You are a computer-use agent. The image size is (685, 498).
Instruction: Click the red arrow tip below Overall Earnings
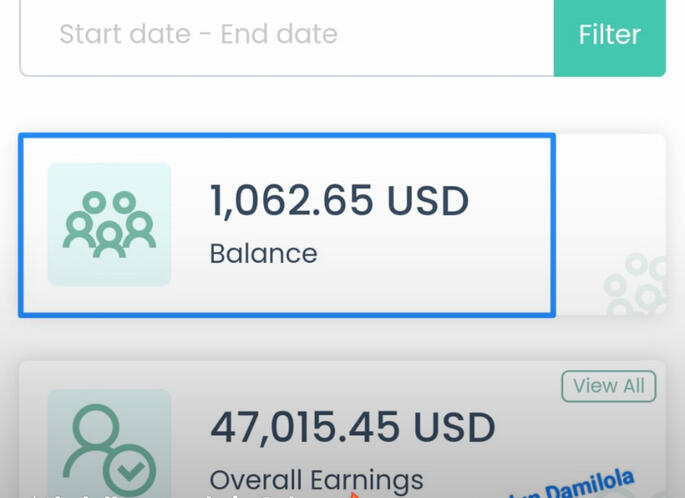[x=352, y=492]
